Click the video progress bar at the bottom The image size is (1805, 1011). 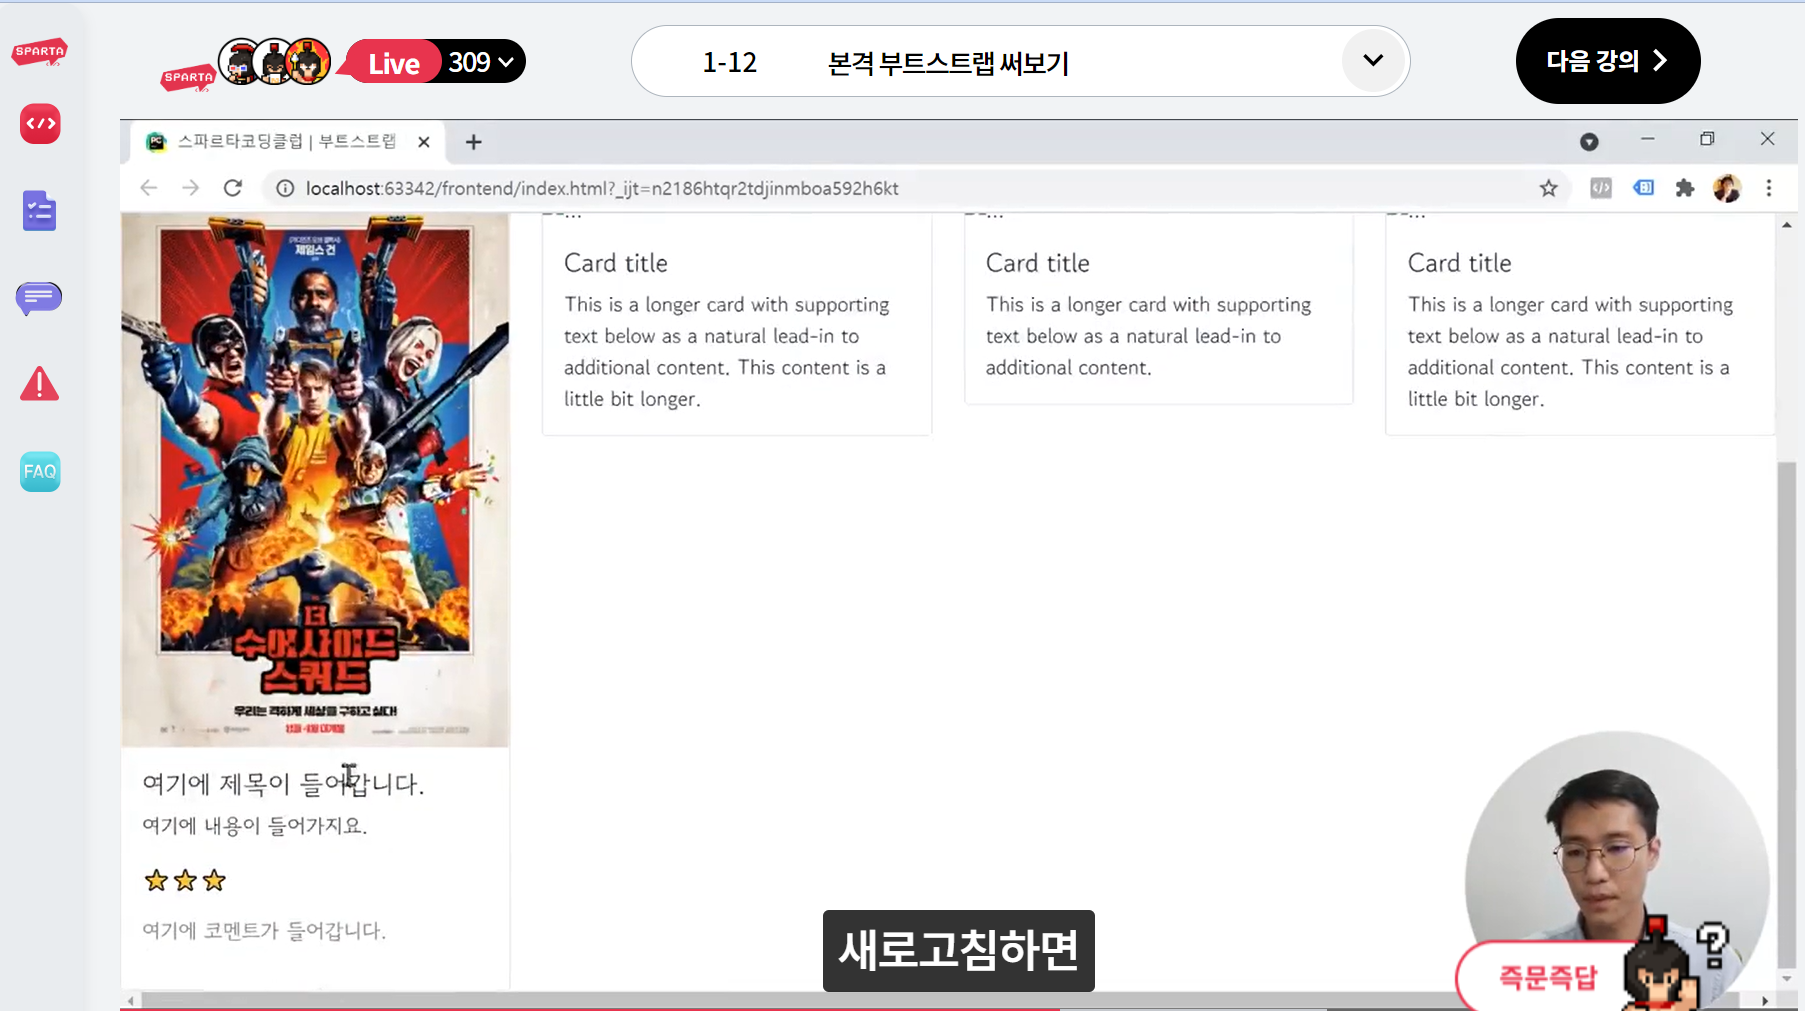(x=958, y=1009)
